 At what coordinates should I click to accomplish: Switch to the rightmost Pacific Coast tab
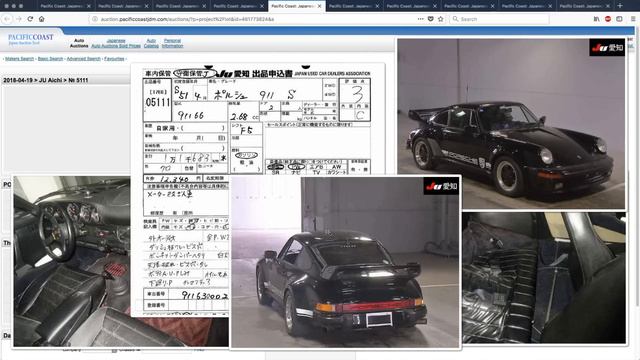pos(584,6)
